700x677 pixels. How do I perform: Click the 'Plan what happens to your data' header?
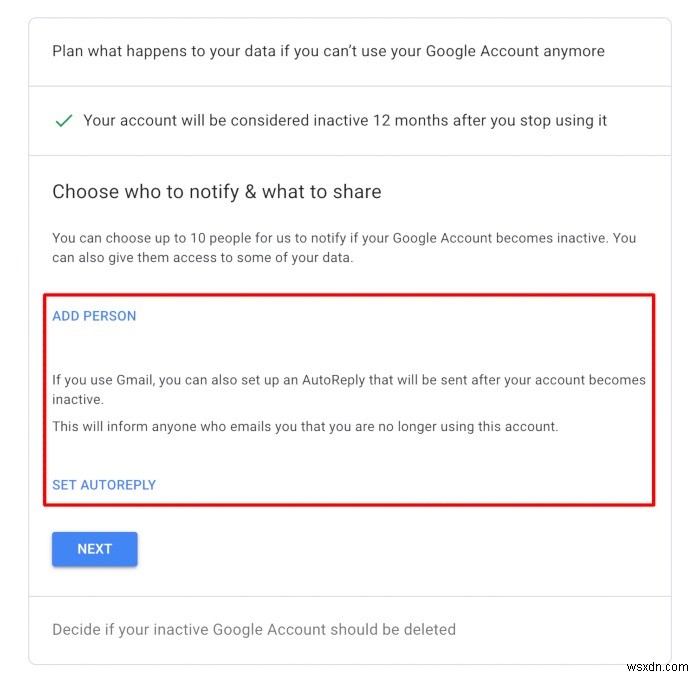(328, 51)
